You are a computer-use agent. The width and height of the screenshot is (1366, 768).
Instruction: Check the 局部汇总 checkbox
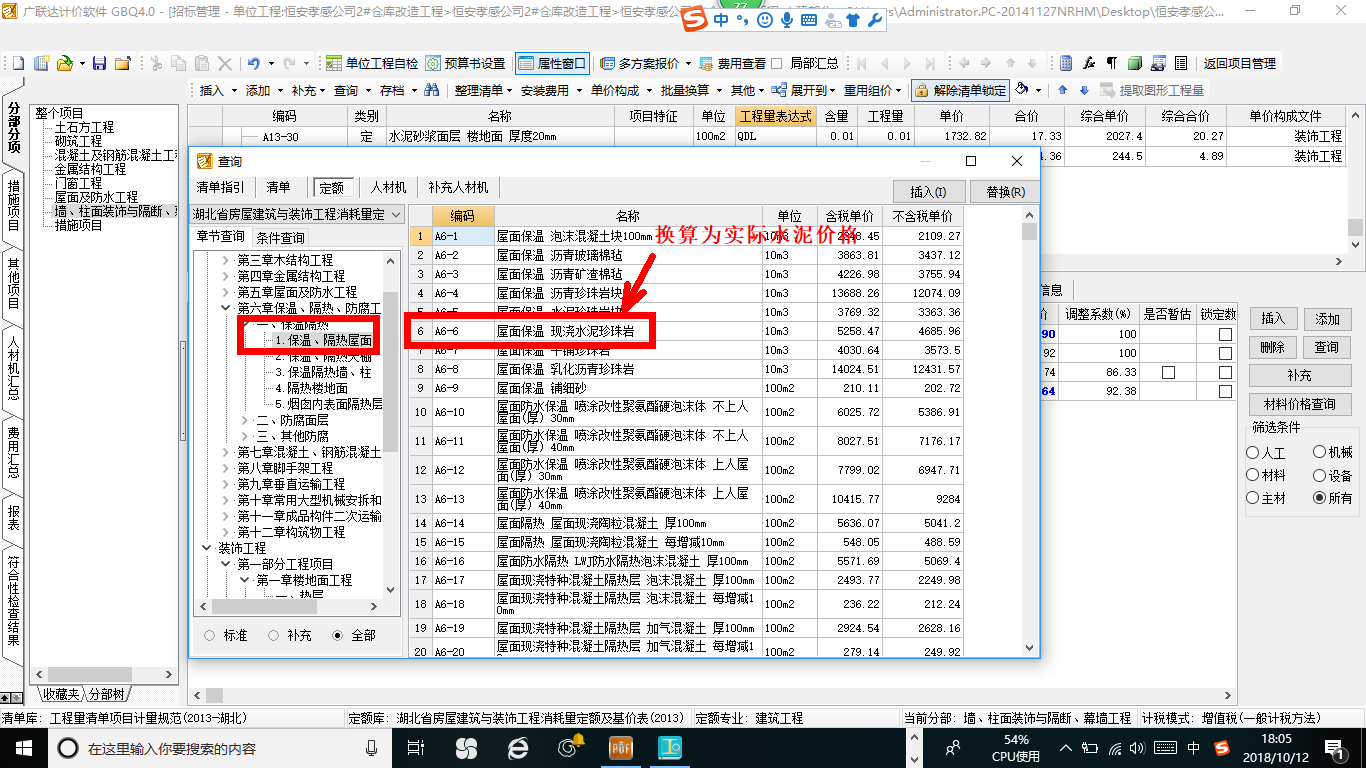tap(777, 63)
